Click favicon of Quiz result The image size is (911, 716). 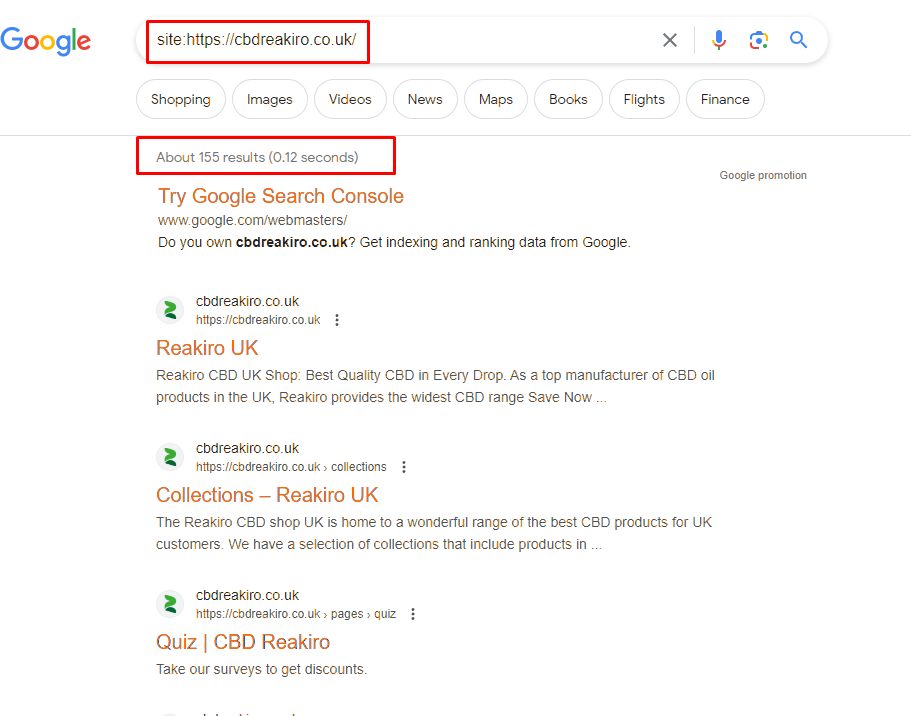(170, 604)
